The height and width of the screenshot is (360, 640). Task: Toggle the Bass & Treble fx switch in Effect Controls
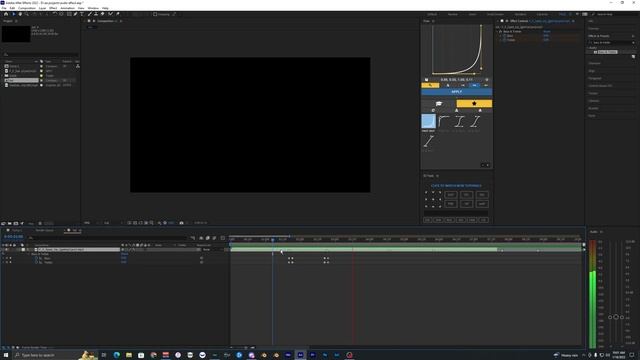pos(500,31)
